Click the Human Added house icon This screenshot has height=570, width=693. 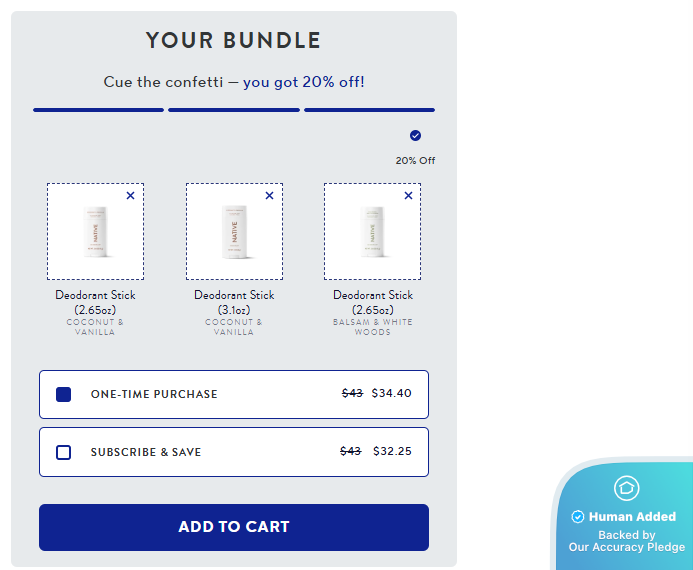tap(626, 488)
